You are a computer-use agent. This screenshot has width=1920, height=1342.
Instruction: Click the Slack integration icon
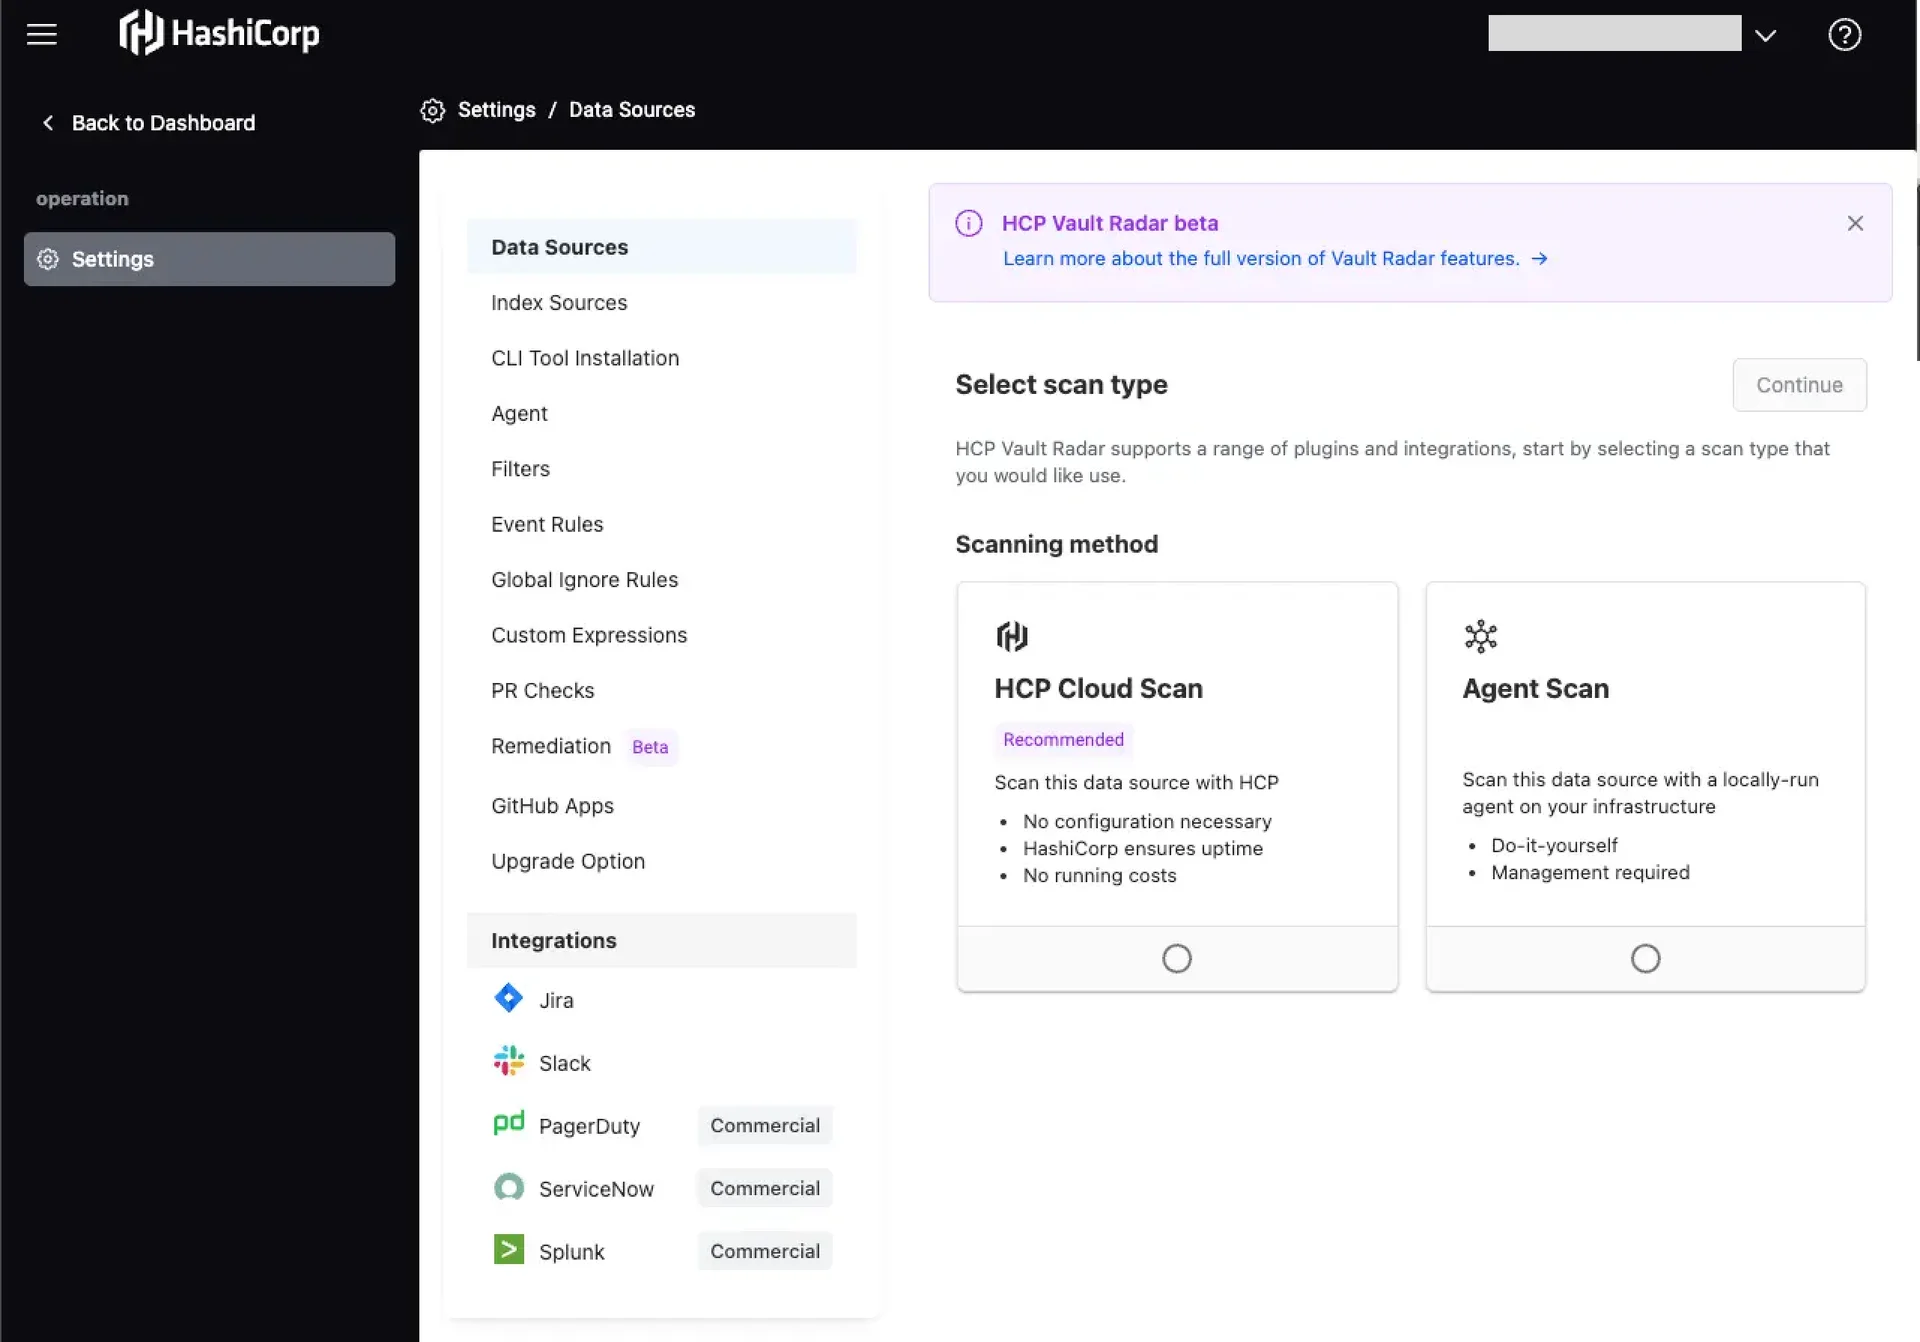pyautogui.click(x=508, y=1061)
